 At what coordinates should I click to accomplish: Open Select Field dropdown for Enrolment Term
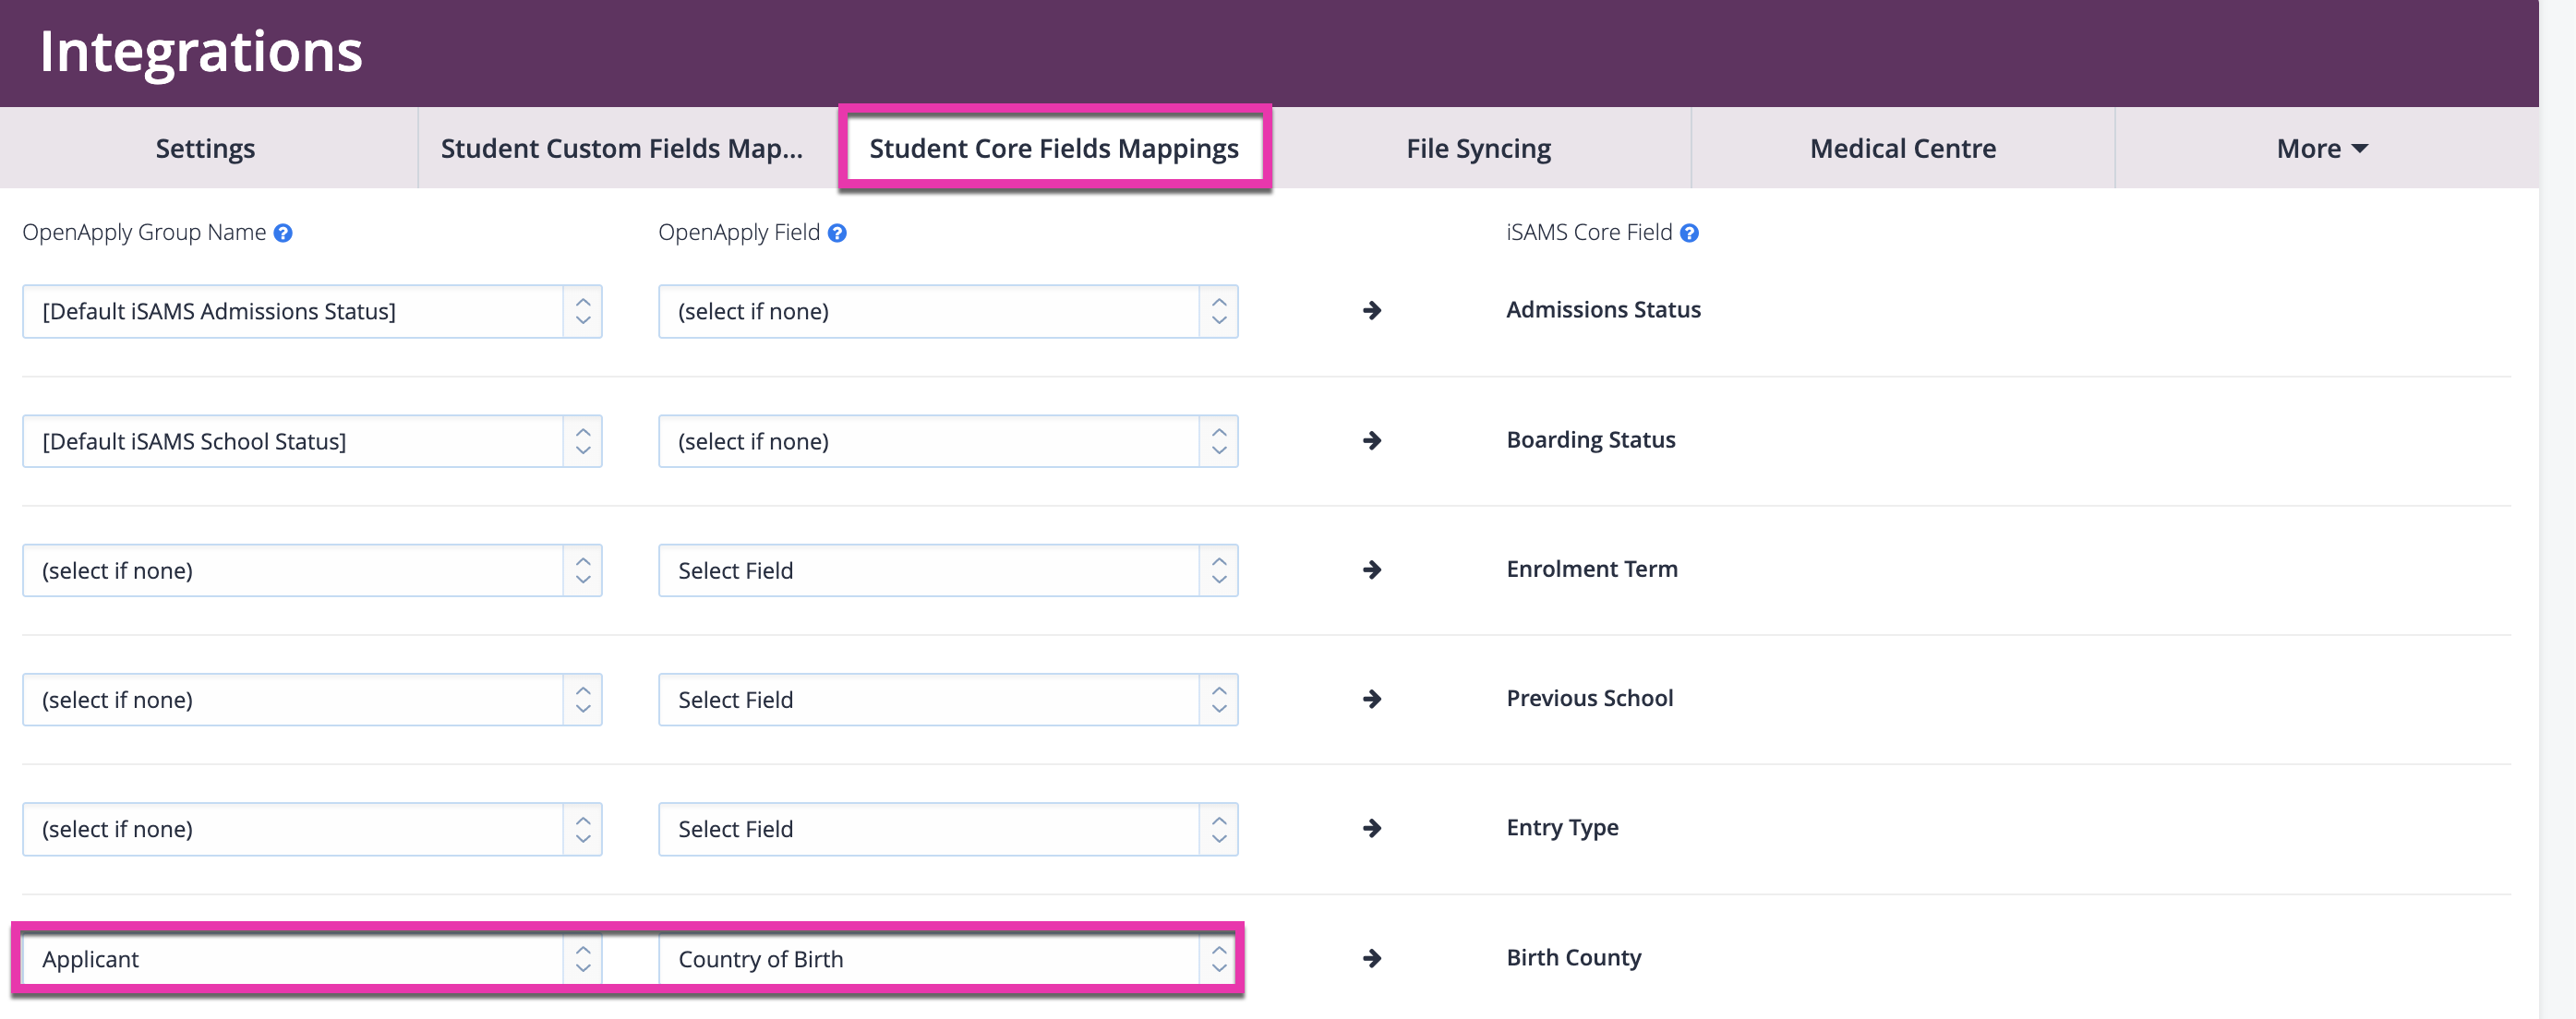[x=948, y=571]
